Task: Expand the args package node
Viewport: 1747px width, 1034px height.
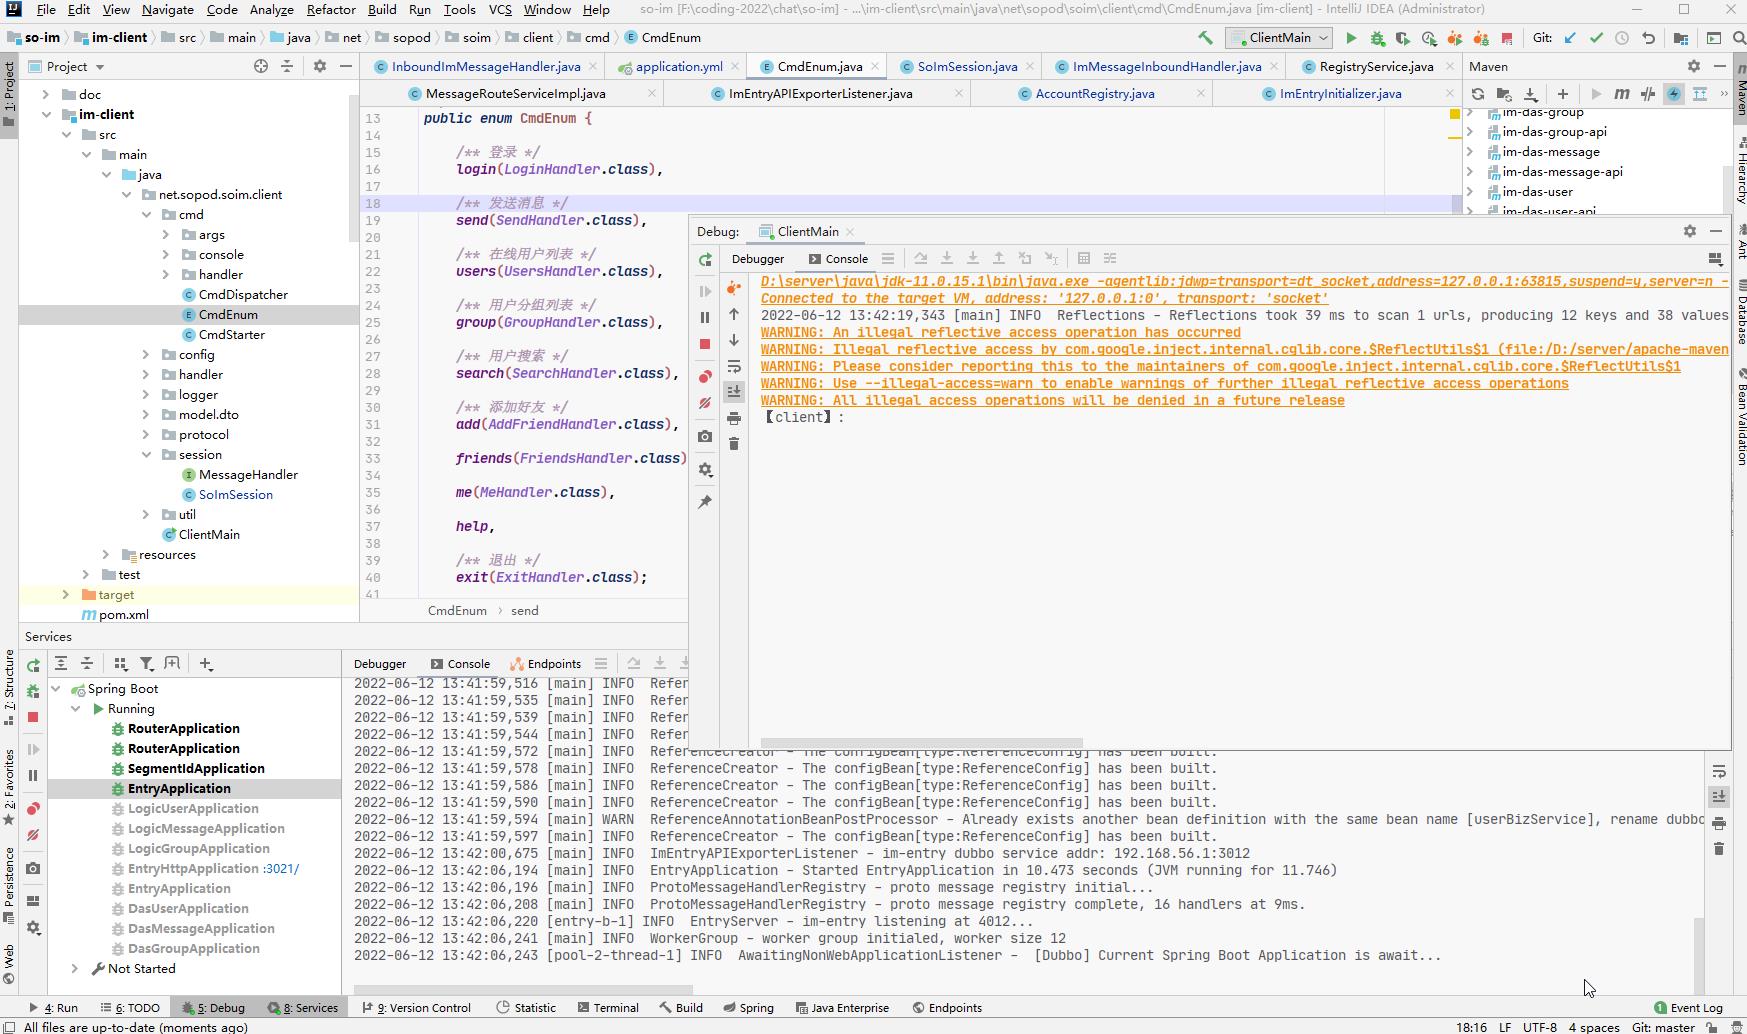Action: click(166, 234)
